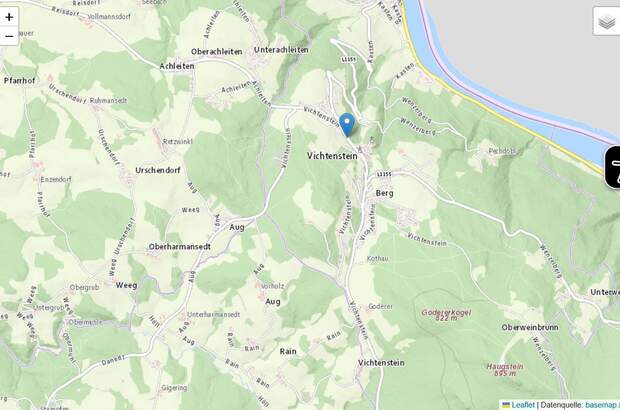
Task: Click the black accessibility widget icon
Action: pos(612,166)
